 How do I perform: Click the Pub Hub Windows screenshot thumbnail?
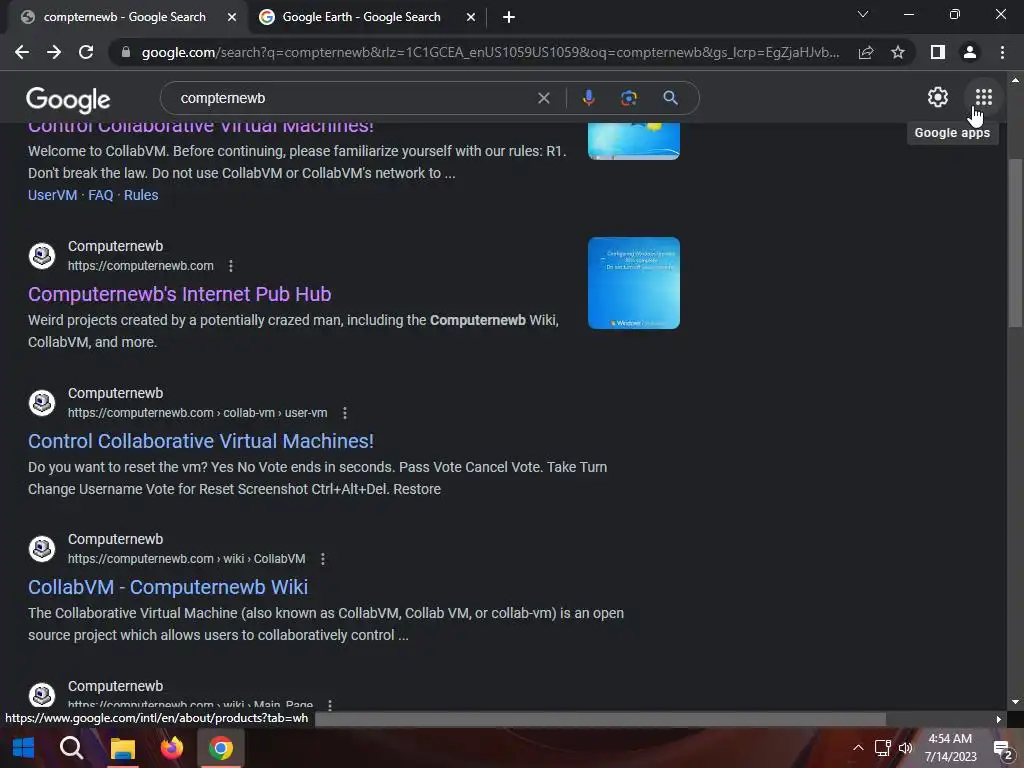(633, 283)
